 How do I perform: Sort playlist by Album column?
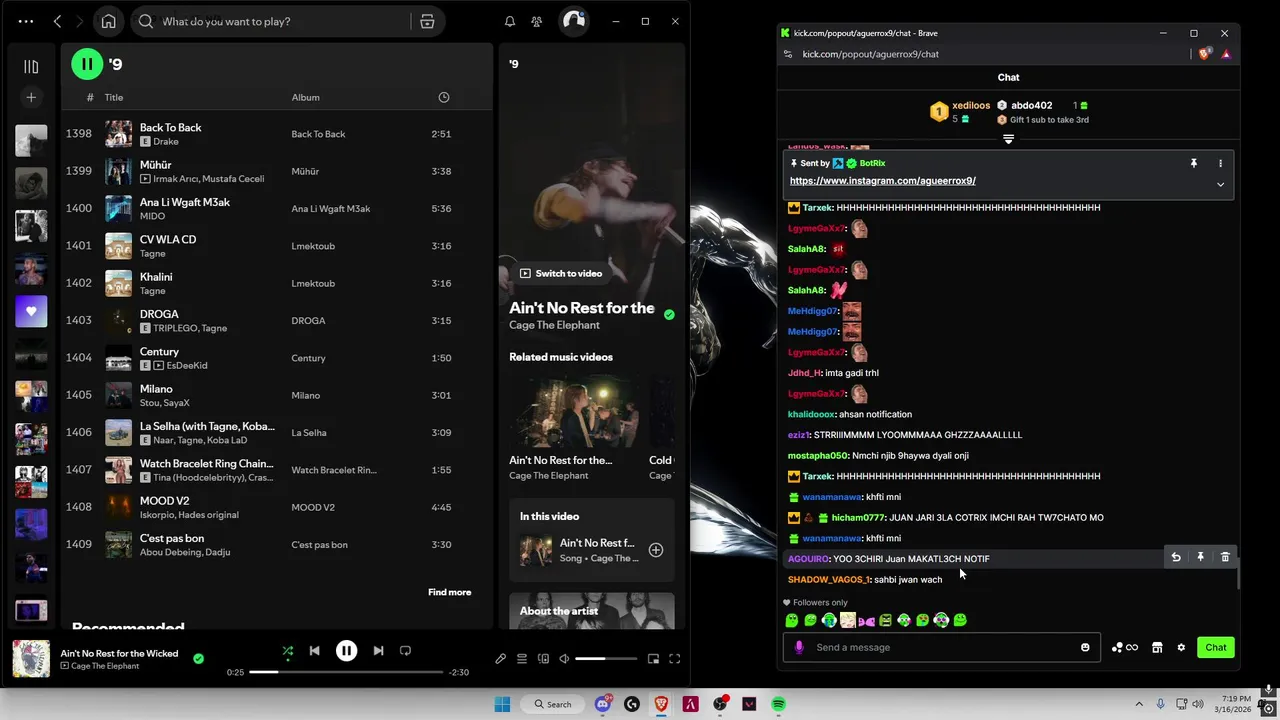(306, 97)
